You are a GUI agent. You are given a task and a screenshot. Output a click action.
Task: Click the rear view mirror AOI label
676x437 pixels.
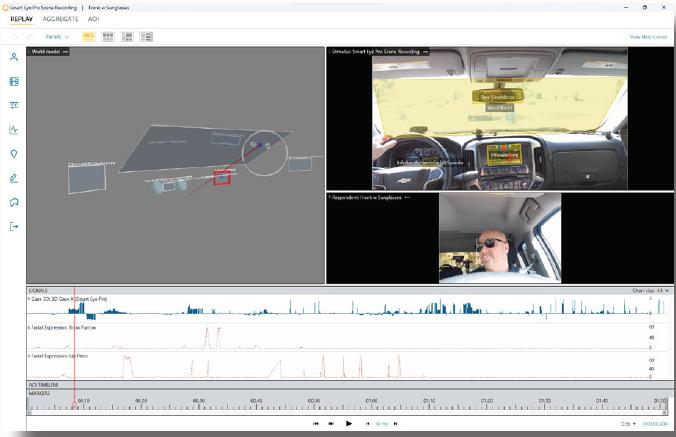click(497, 97)
